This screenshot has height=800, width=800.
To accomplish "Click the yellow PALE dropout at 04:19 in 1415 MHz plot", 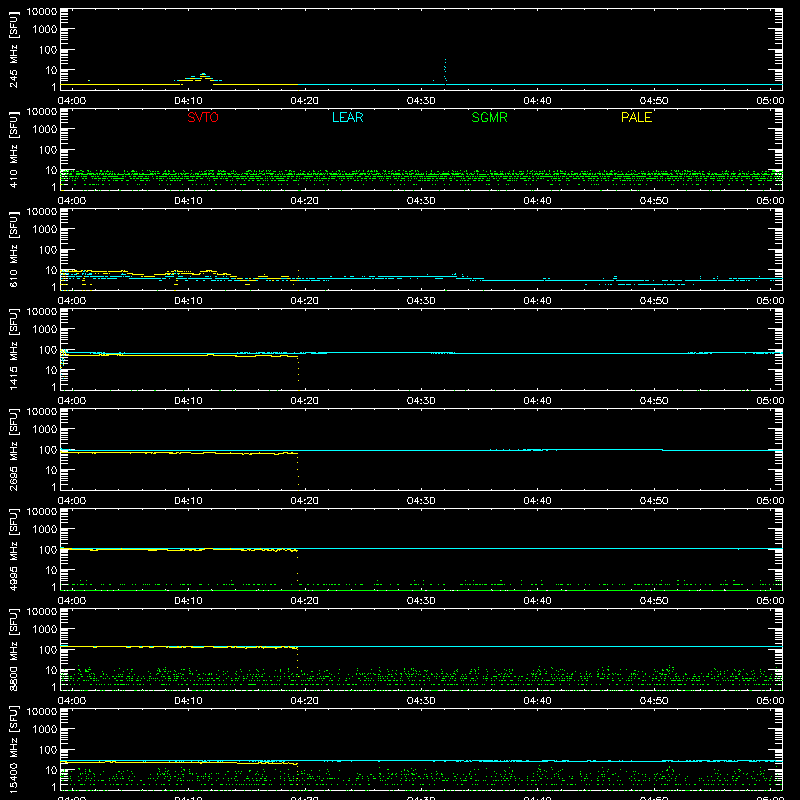I will tap(298, 369).
